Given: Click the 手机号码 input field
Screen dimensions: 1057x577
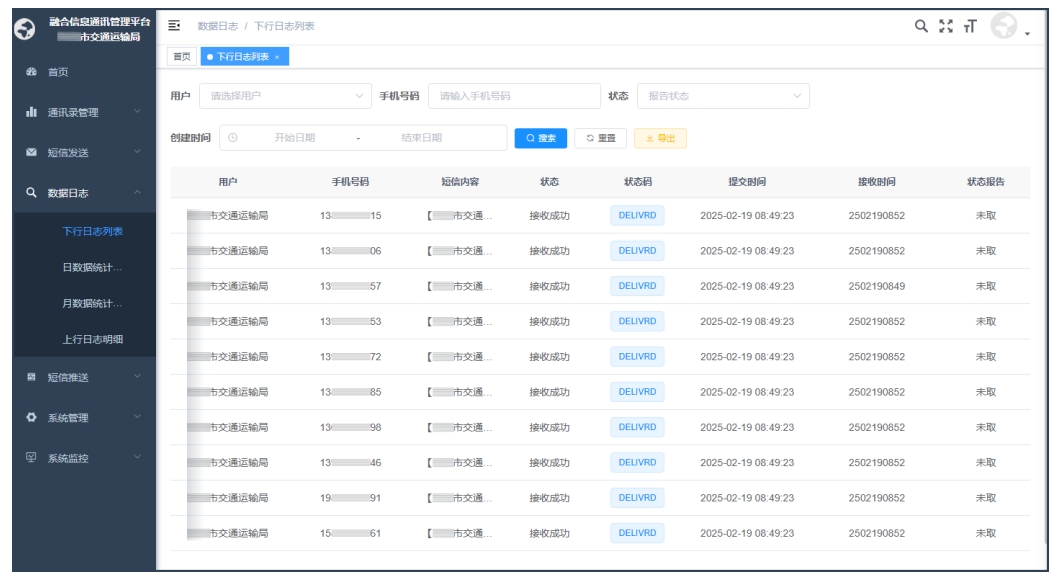Looking at the screenshot, I should (x=514, y=96).
